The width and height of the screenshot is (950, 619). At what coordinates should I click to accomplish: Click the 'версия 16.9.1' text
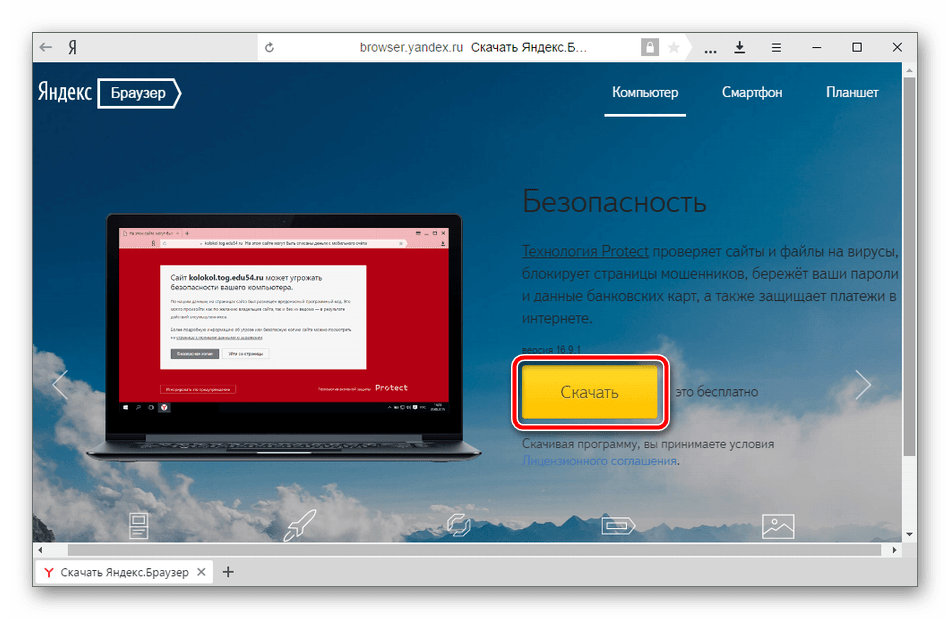551,349
